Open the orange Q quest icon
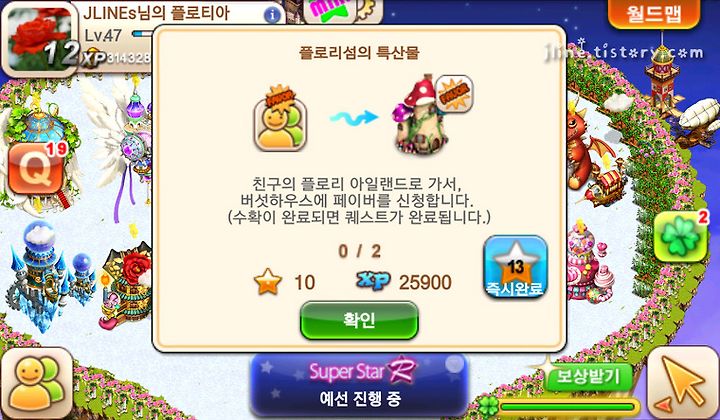The image size is (720, 420). tap(37, 168)
